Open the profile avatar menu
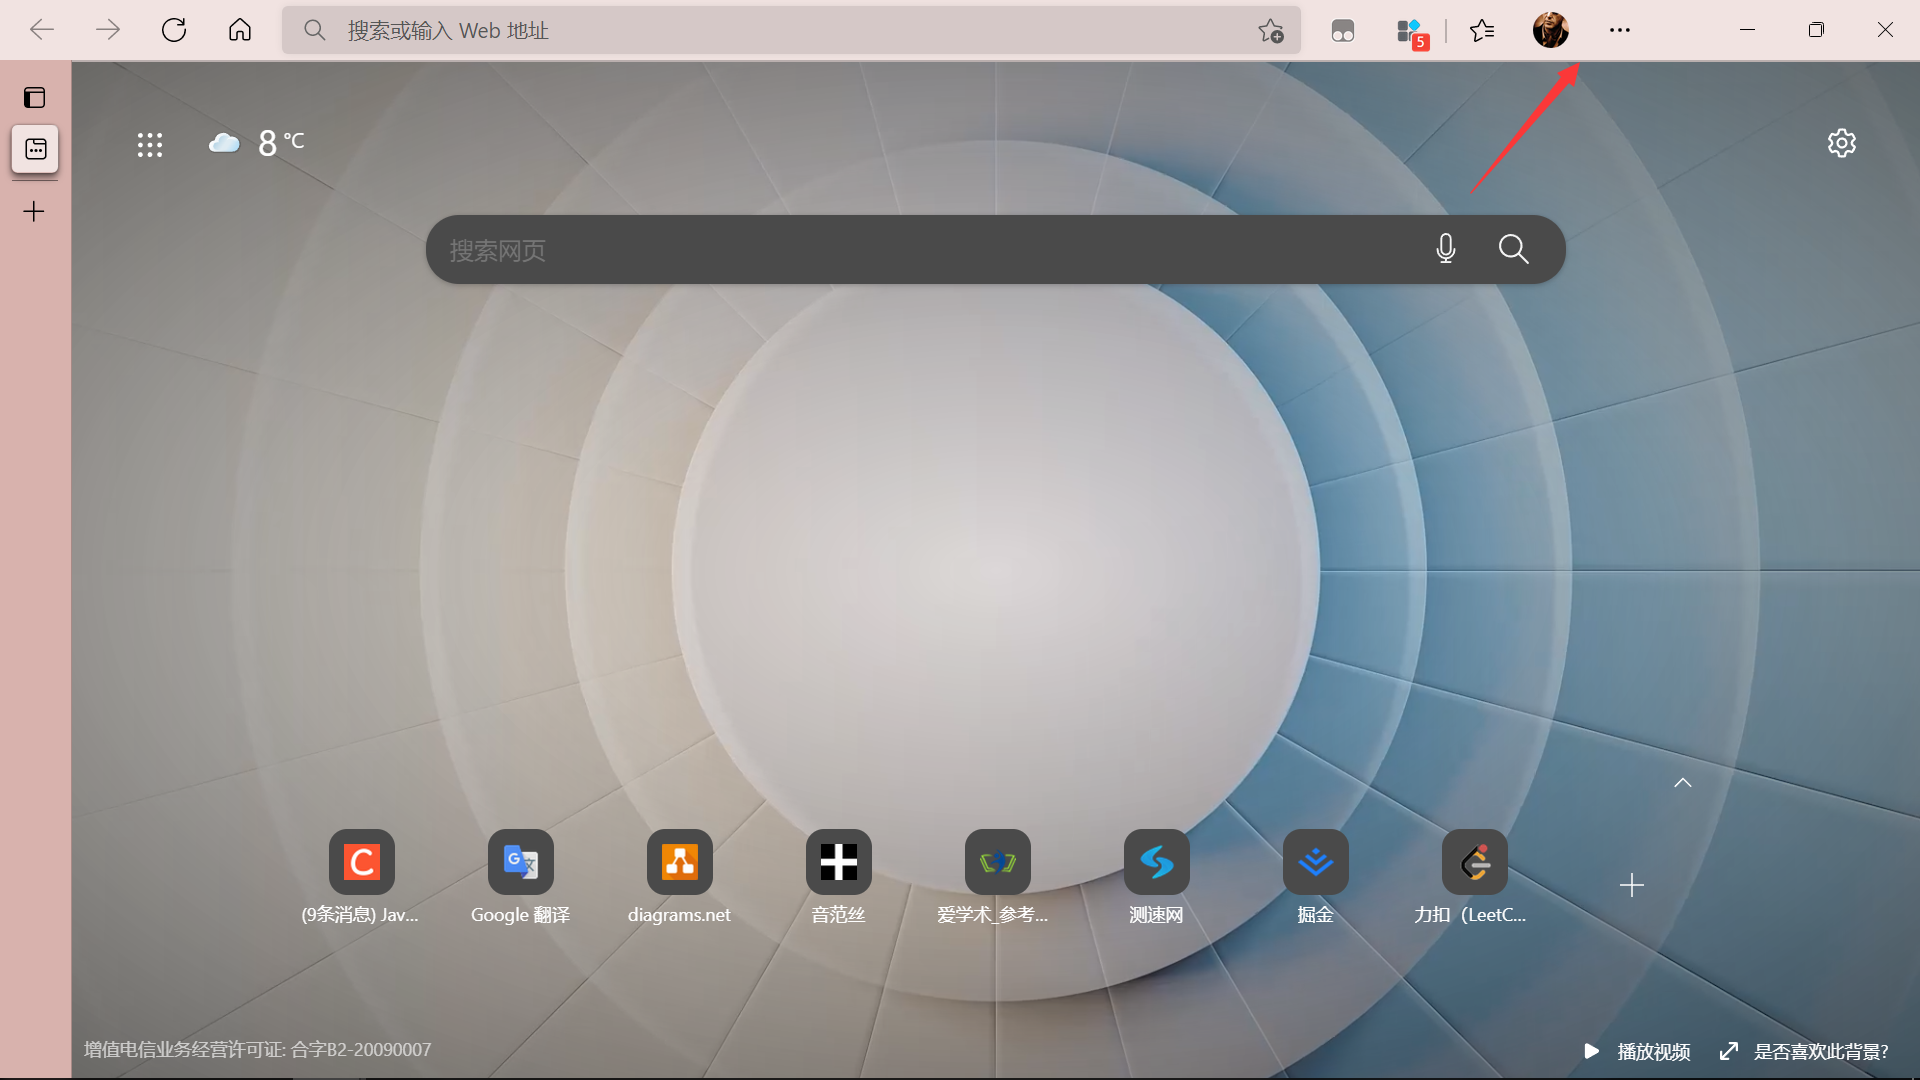The width and height of the screenshot is (1920, 1080). (x=1550, y=30)
